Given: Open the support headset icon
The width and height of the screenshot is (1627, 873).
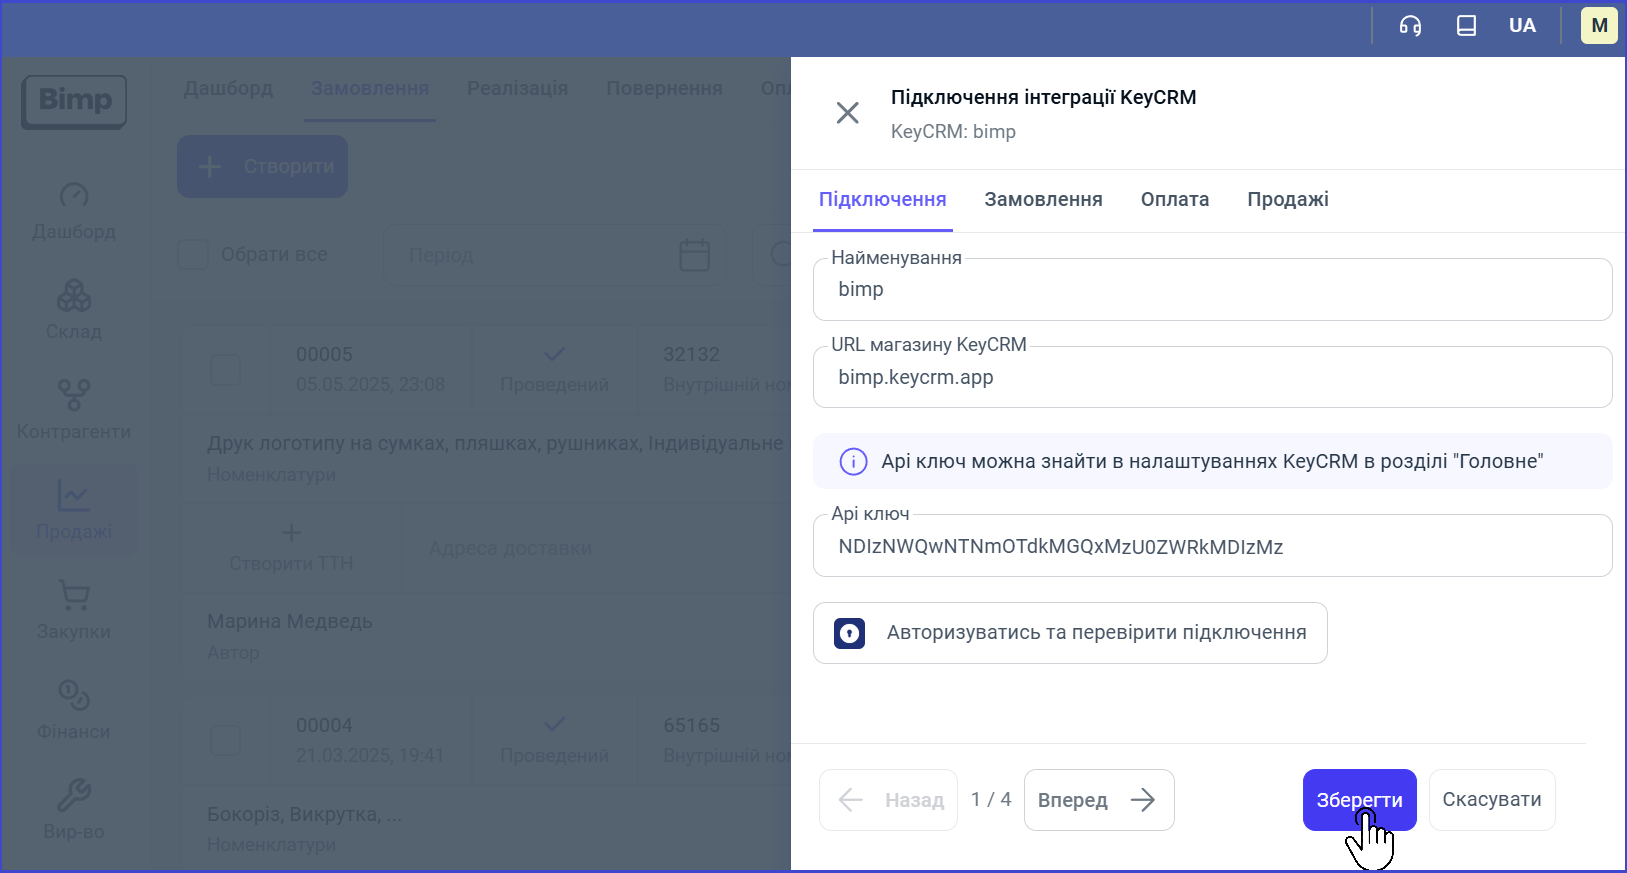Looking at the screenshot, I should (1410, 26).
